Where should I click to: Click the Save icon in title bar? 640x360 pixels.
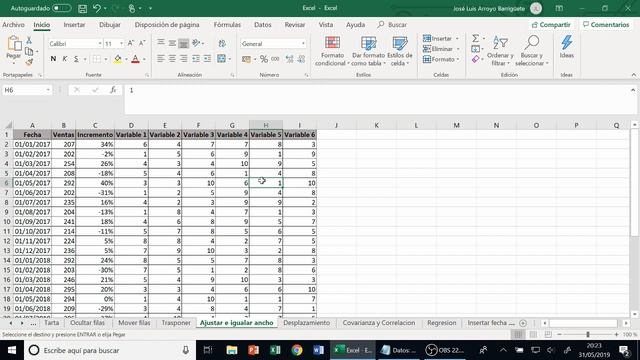tap(82, 8)
